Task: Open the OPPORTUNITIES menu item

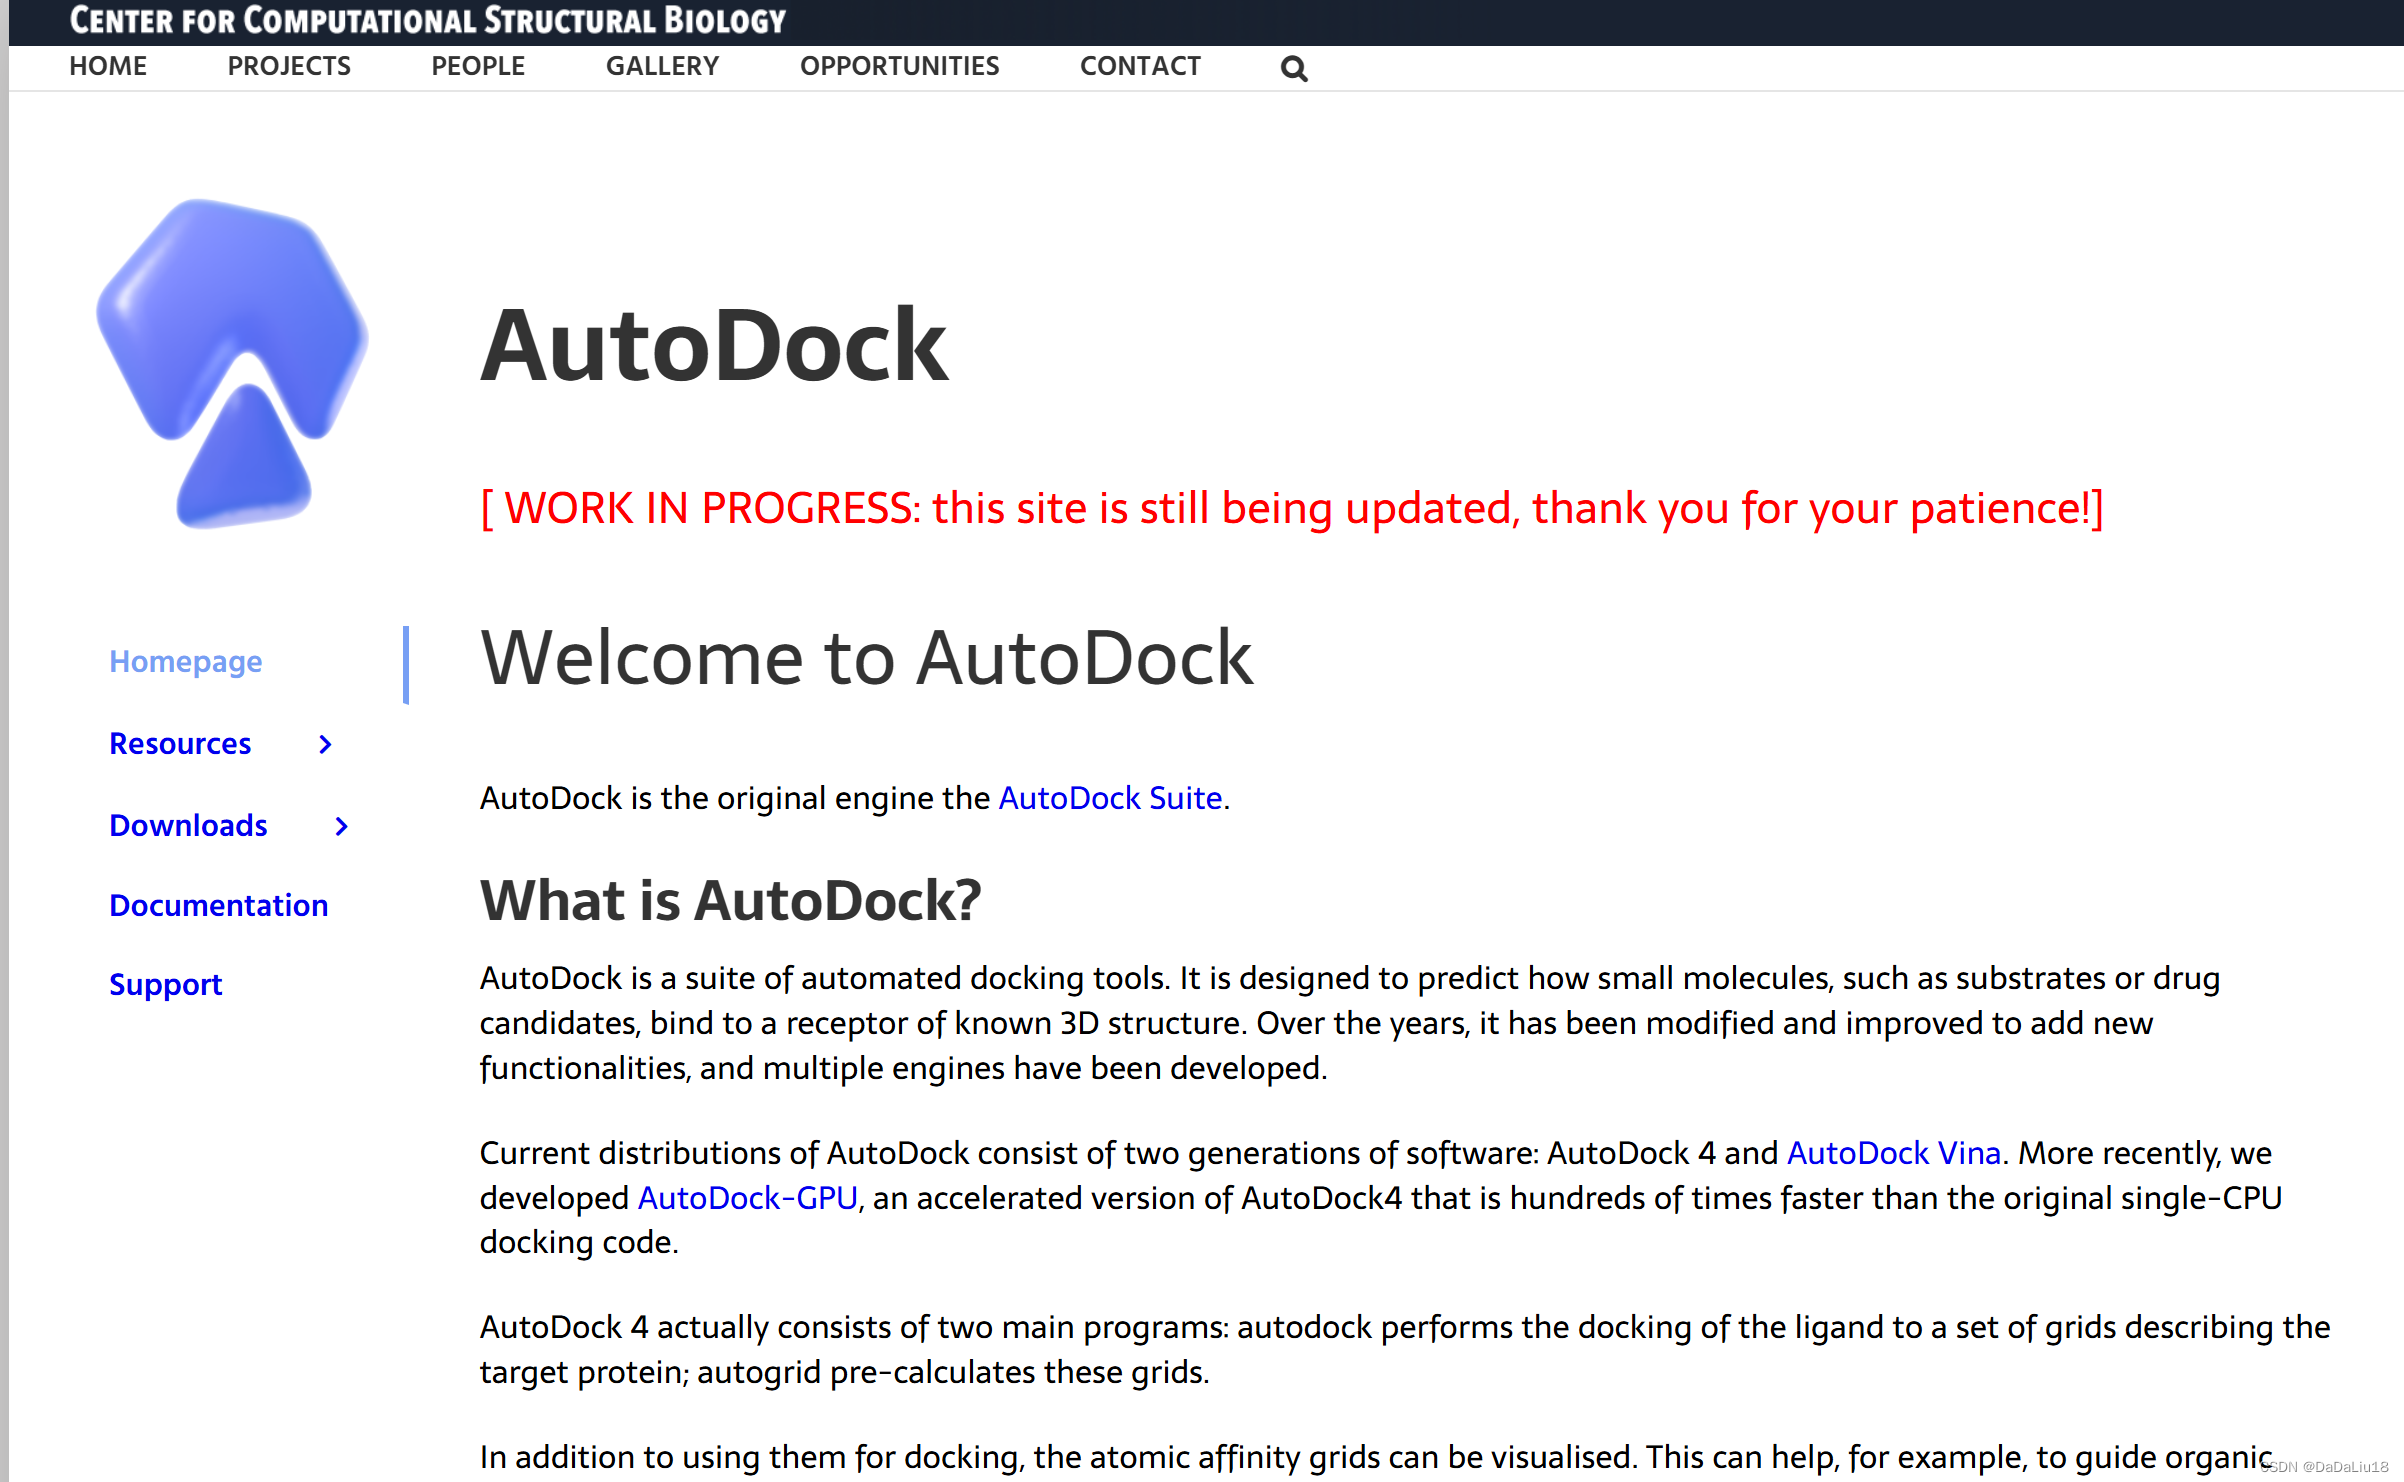Action: (x=899, y=66)
